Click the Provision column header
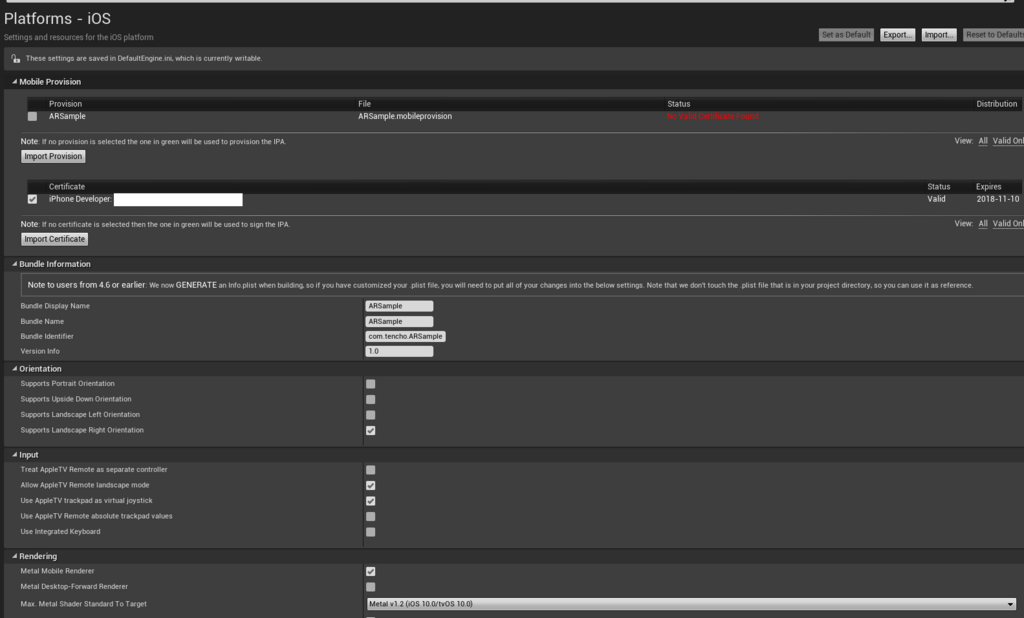1024x618 pixels. [x=65, y=104]
